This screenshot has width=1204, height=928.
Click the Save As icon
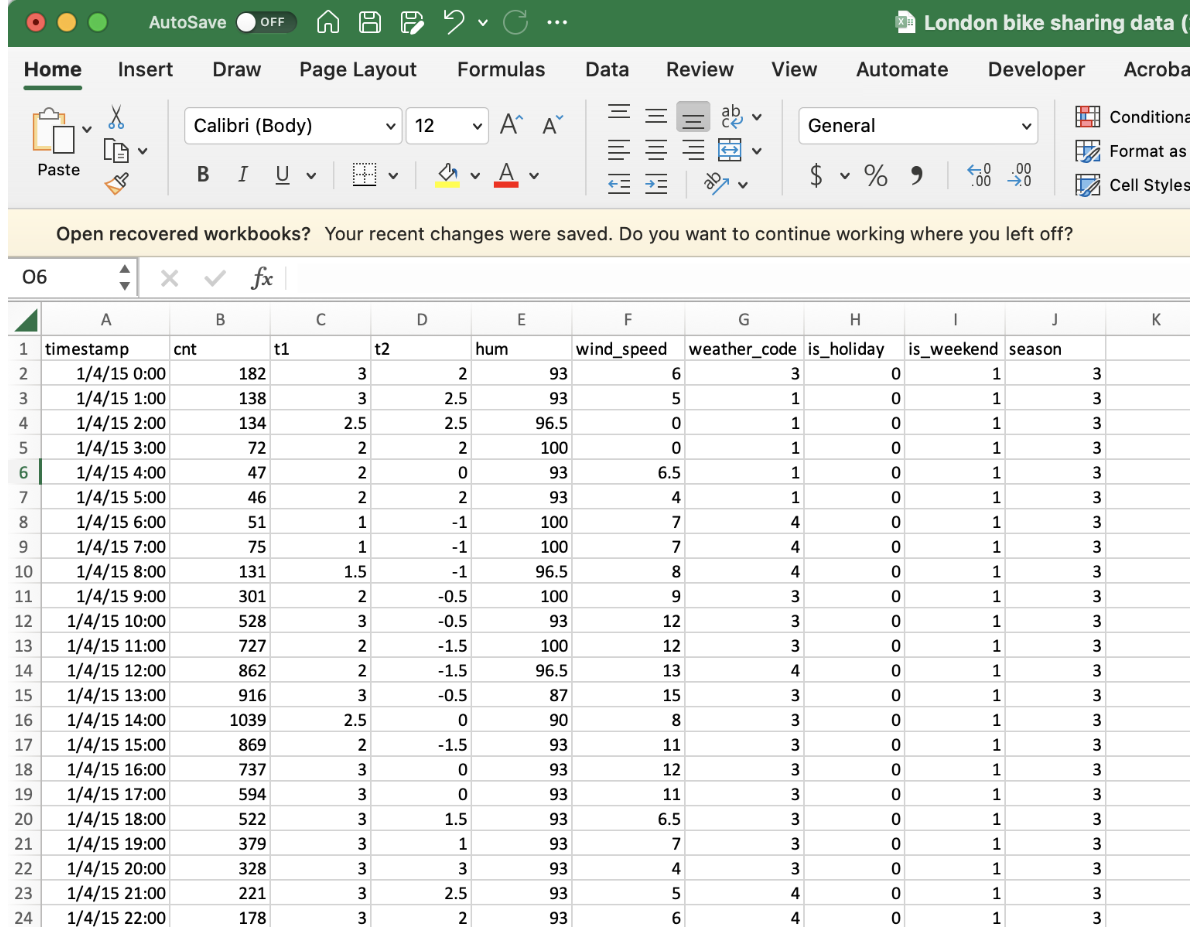pos(412,22)
